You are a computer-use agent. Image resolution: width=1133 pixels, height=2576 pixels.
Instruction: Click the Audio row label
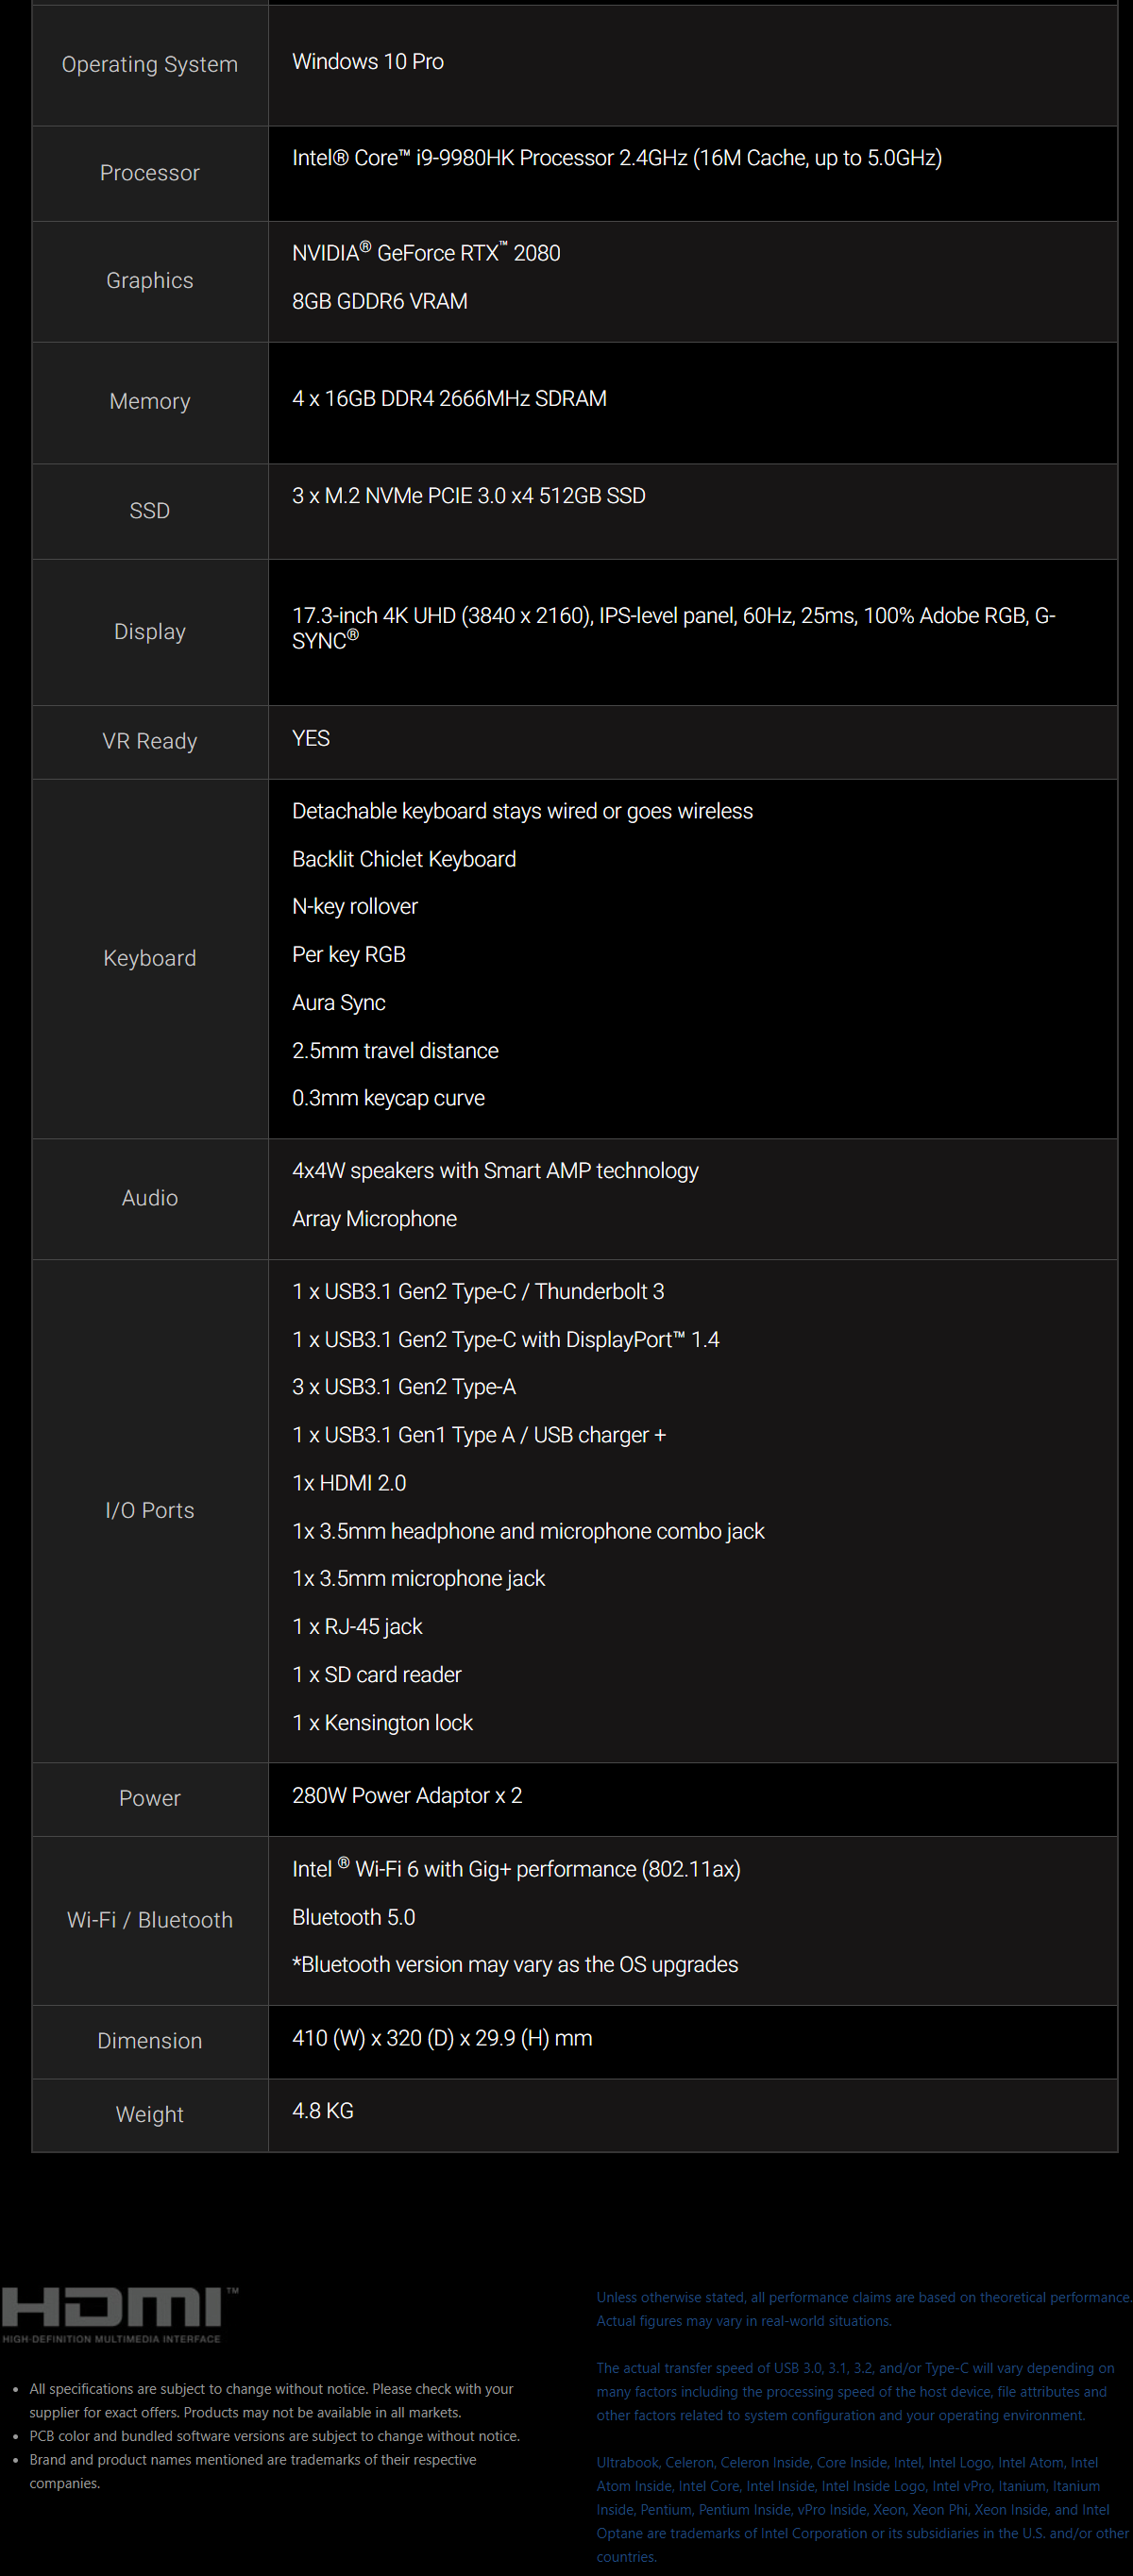150,1198
